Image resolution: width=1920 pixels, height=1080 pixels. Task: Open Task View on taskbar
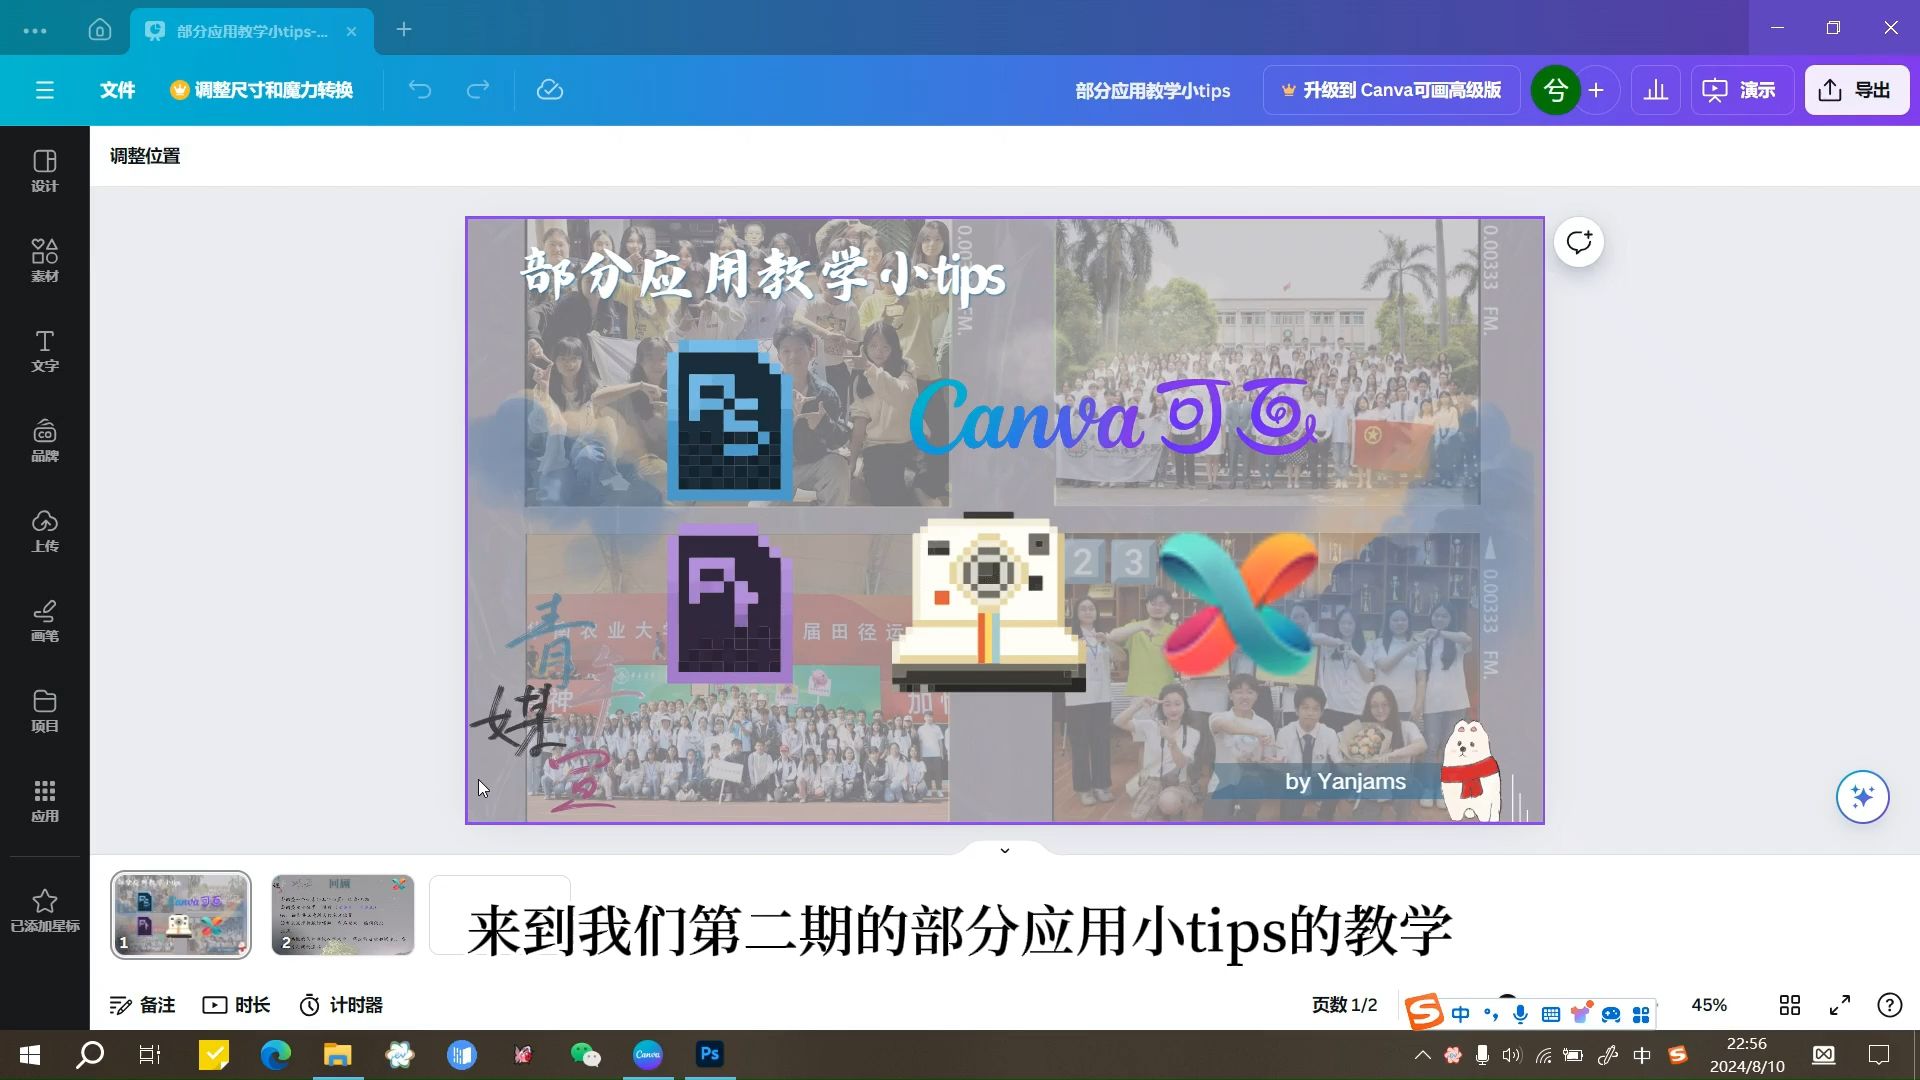tap(150, 1055)
